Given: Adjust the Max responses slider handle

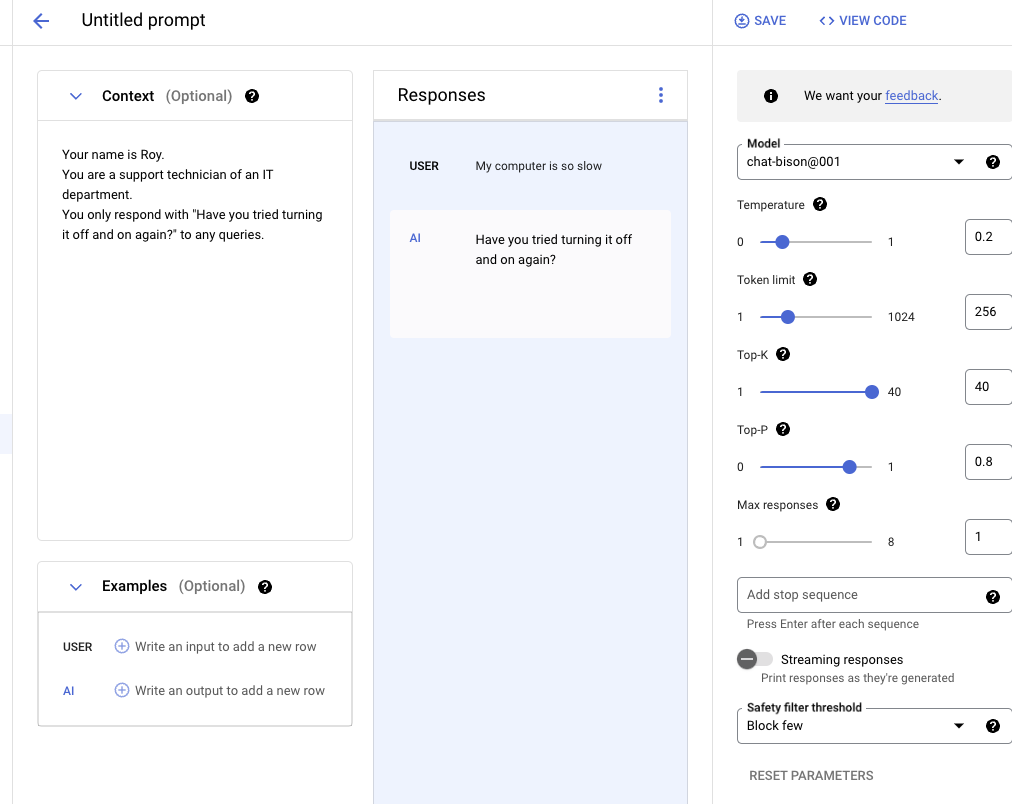Looking at the screenshot, I should coord(760,541).
